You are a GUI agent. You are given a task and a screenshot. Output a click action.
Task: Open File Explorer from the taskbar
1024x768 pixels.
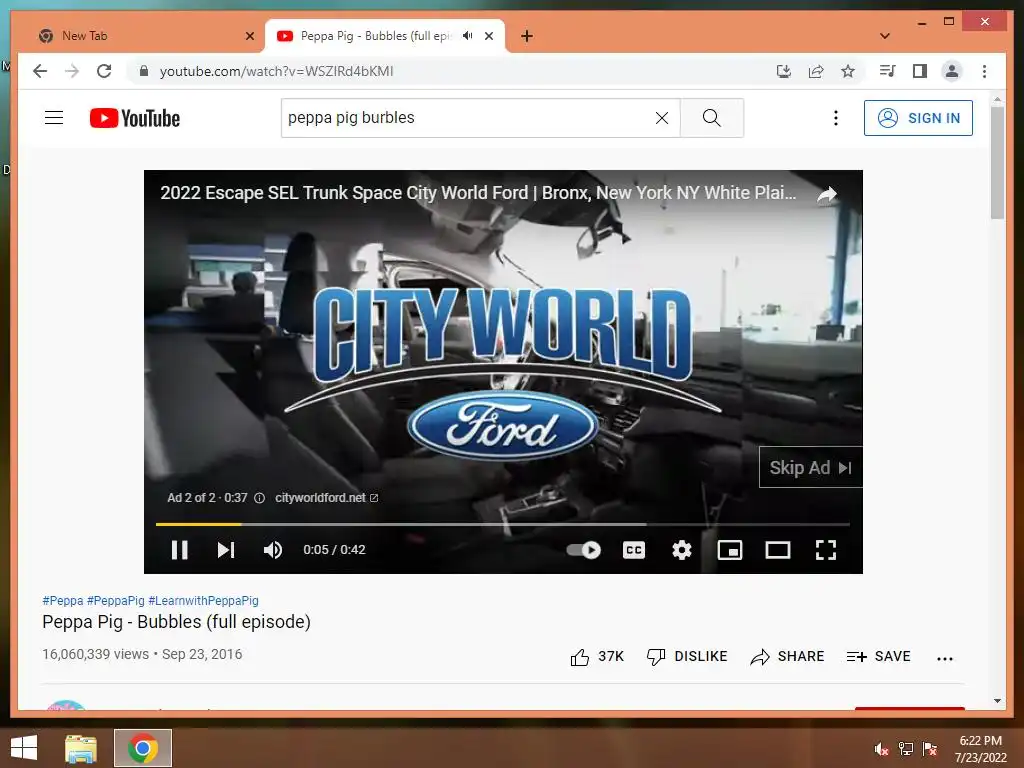[81, 748]
